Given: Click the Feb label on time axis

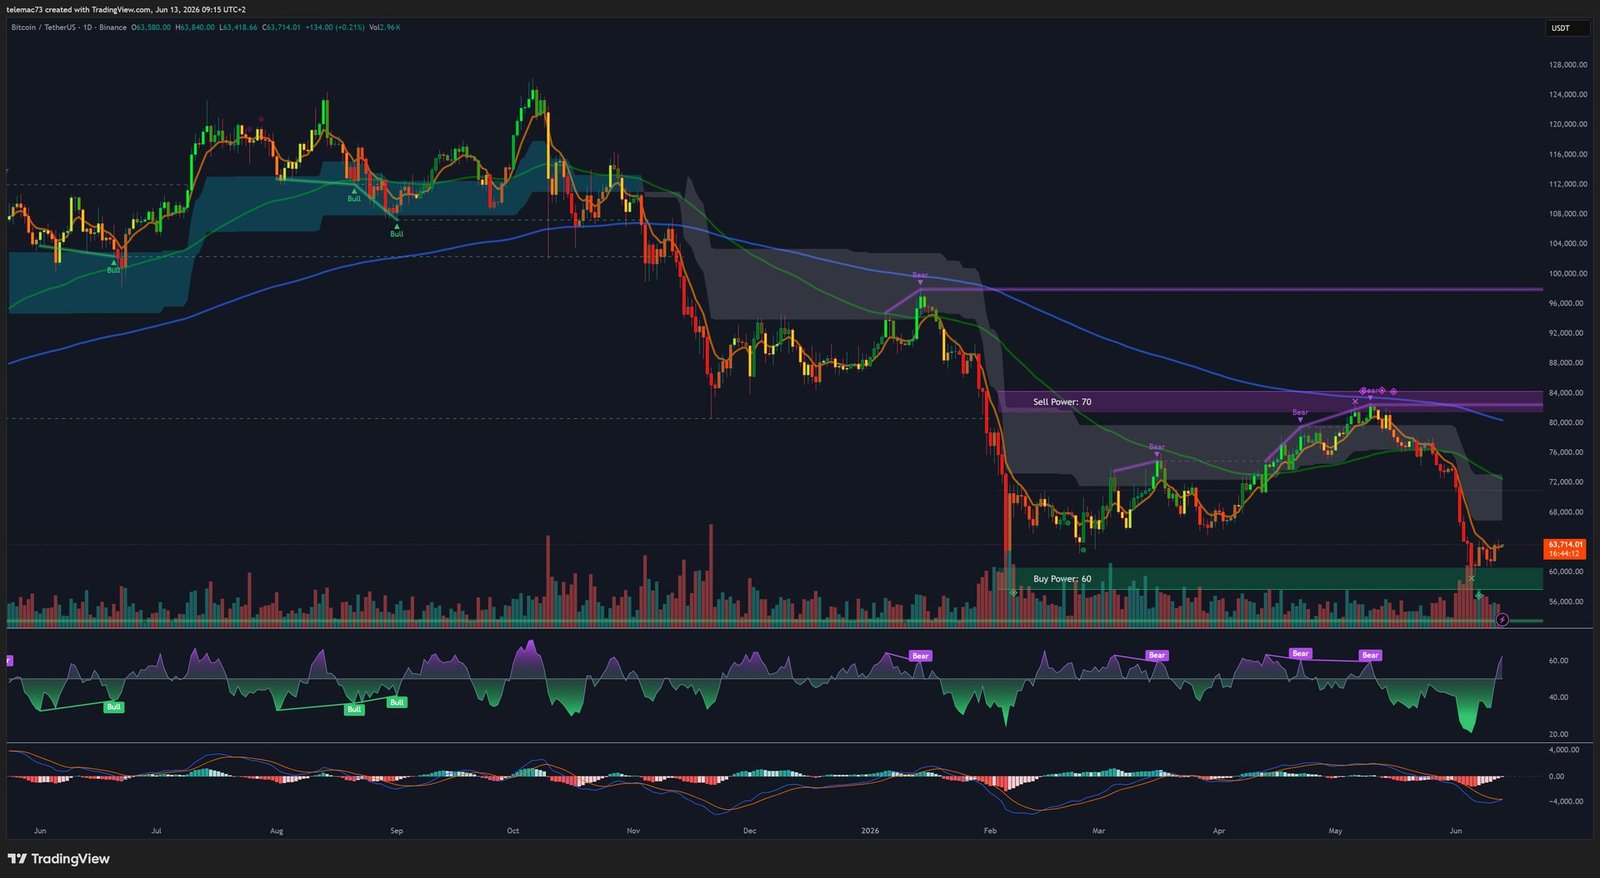Looking at the screenshot, I should pos(990,831).
